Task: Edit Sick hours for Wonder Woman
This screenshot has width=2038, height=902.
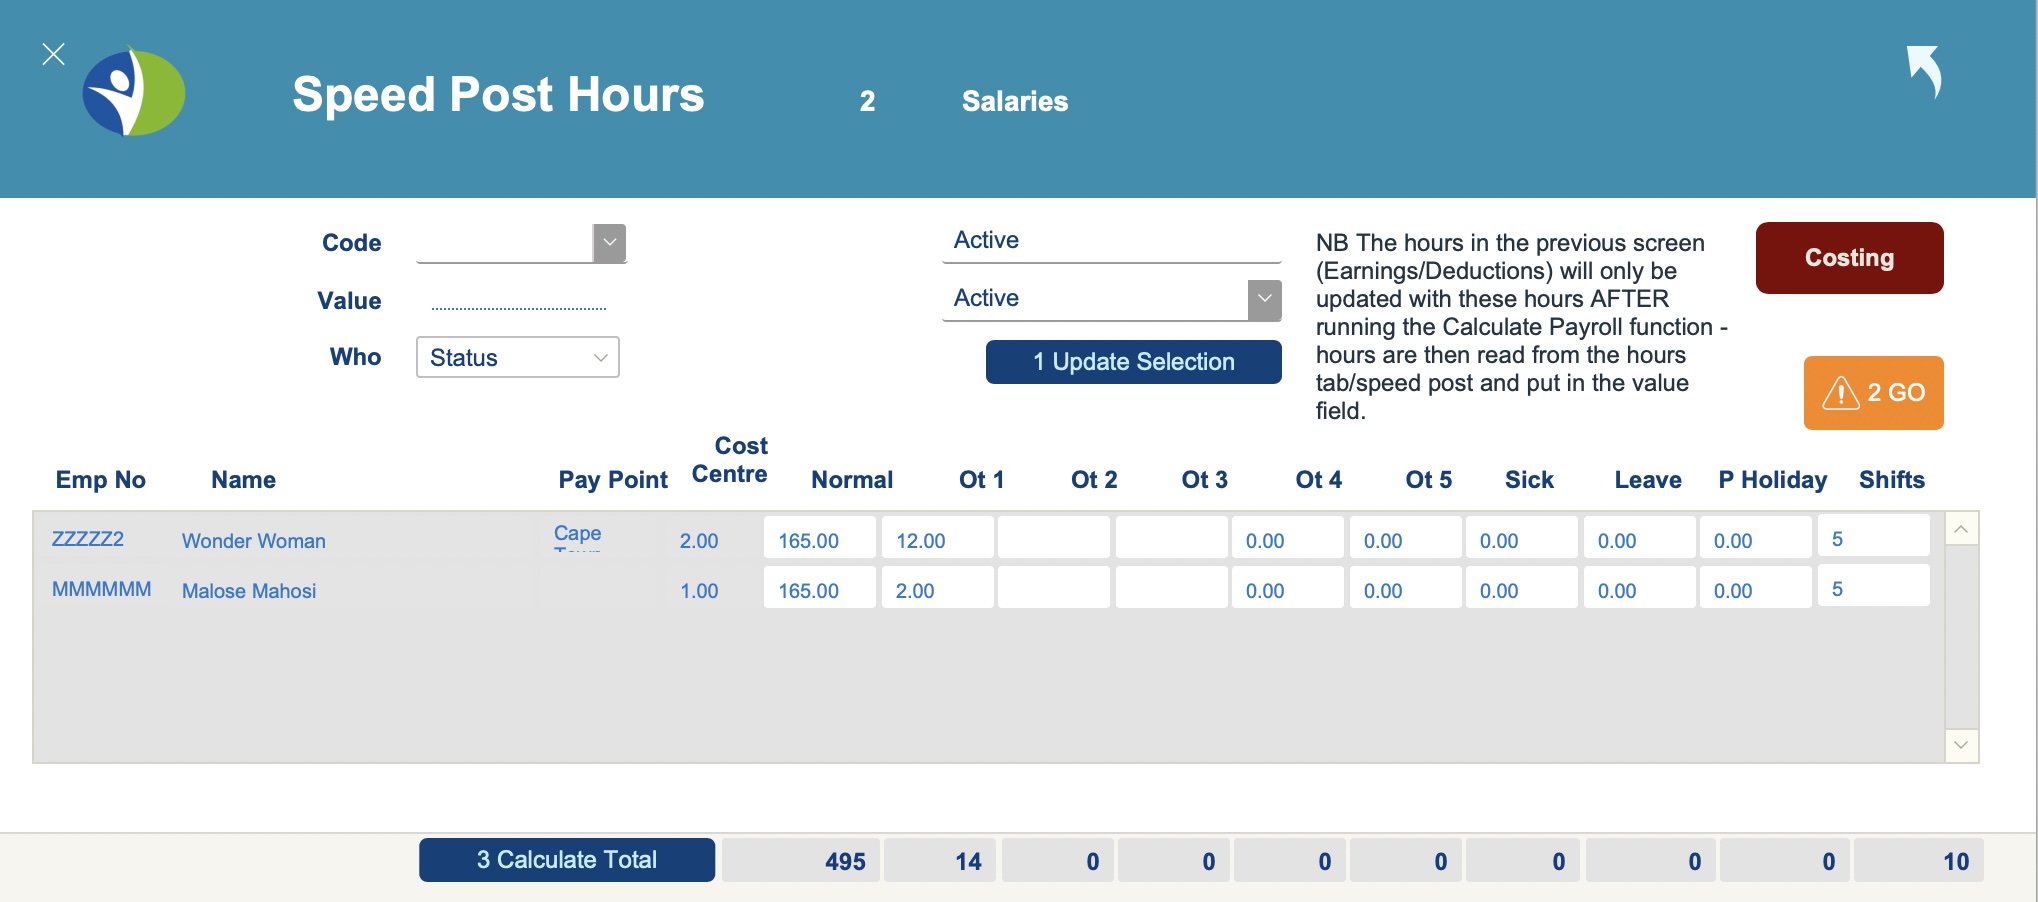Action: click(1521, 540)
